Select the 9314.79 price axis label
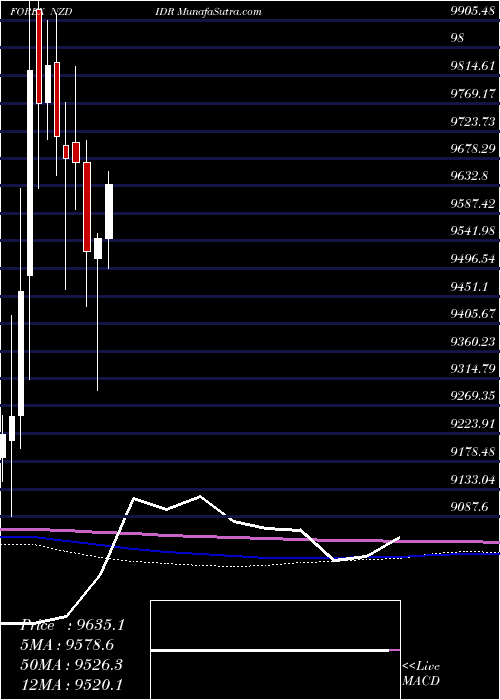The image size is (500, 700). (473, 369)
